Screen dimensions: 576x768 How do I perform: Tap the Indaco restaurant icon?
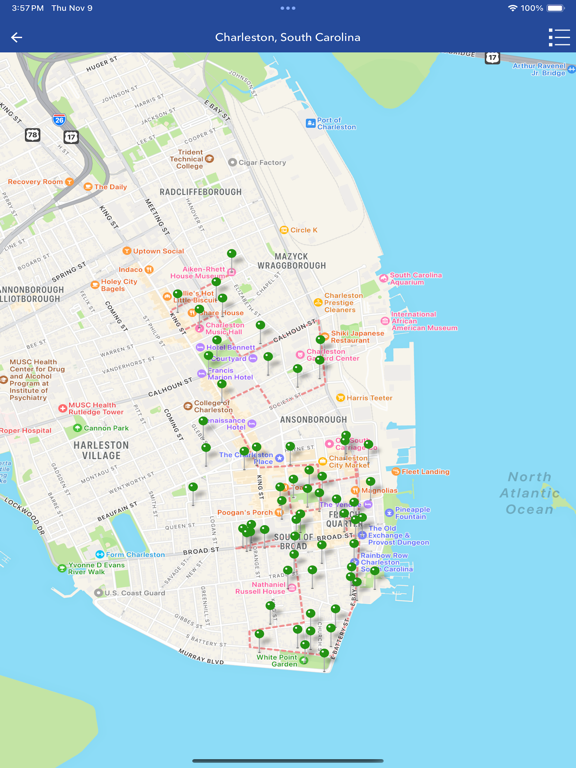[149, 269]
